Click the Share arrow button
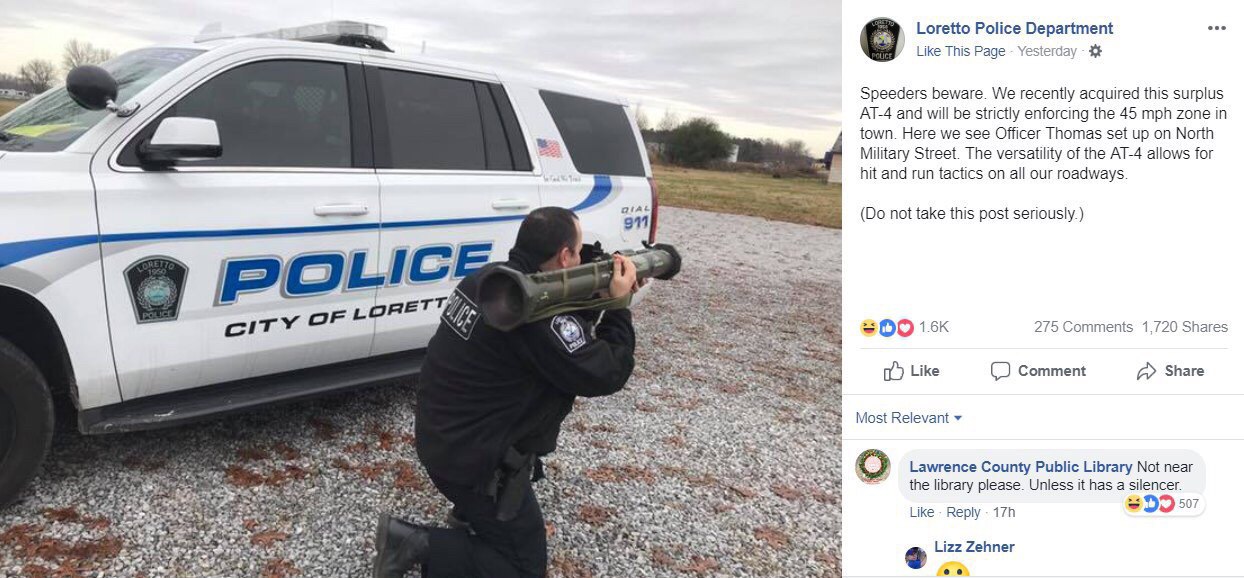The image size is (1244, 578). [x=1170, y=371]
